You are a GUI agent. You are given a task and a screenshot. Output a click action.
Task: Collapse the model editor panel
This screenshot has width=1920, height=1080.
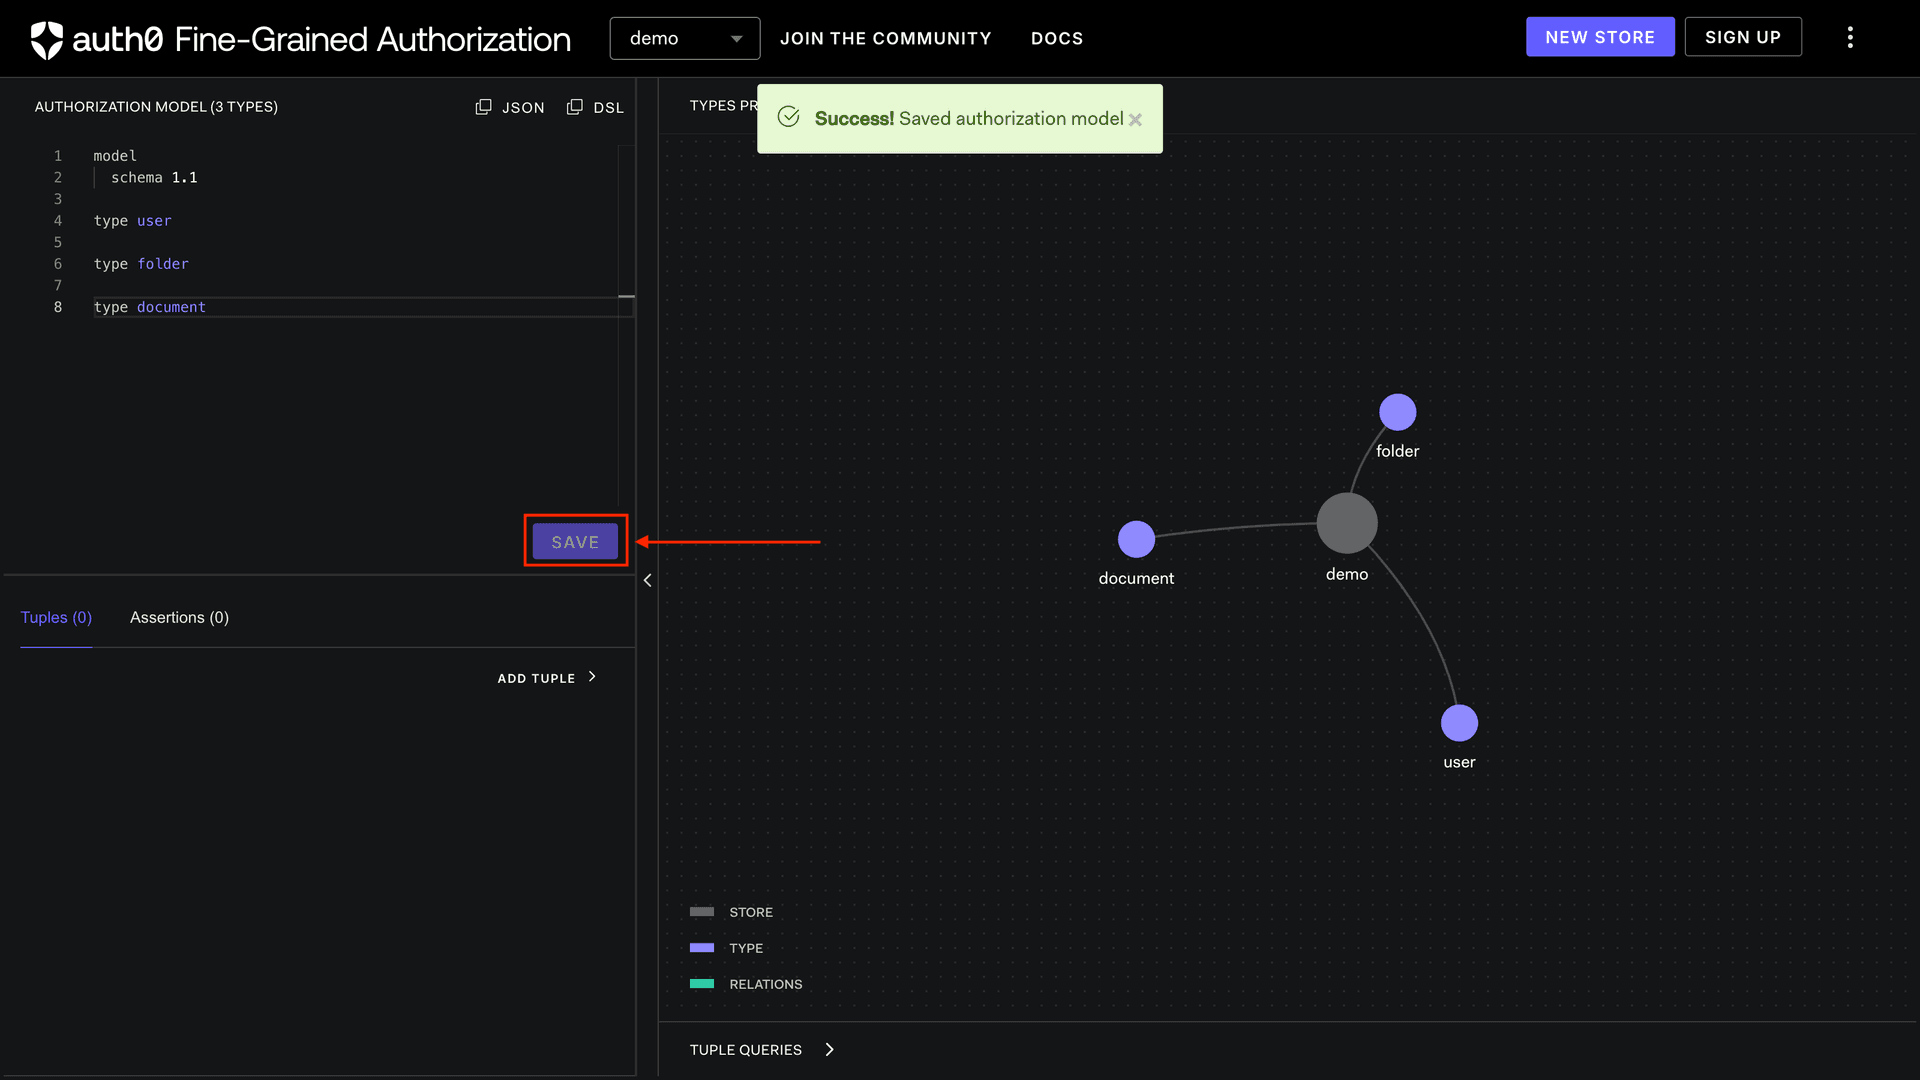coord(648,580)
